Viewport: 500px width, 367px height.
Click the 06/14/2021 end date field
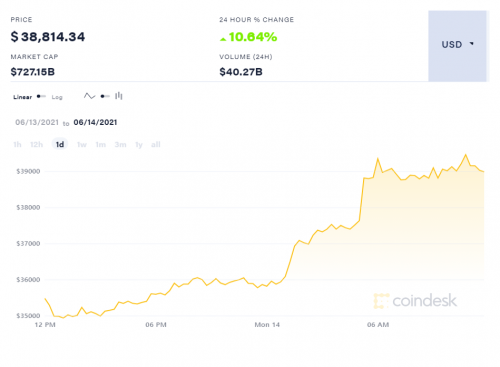(x=95, y=122)
